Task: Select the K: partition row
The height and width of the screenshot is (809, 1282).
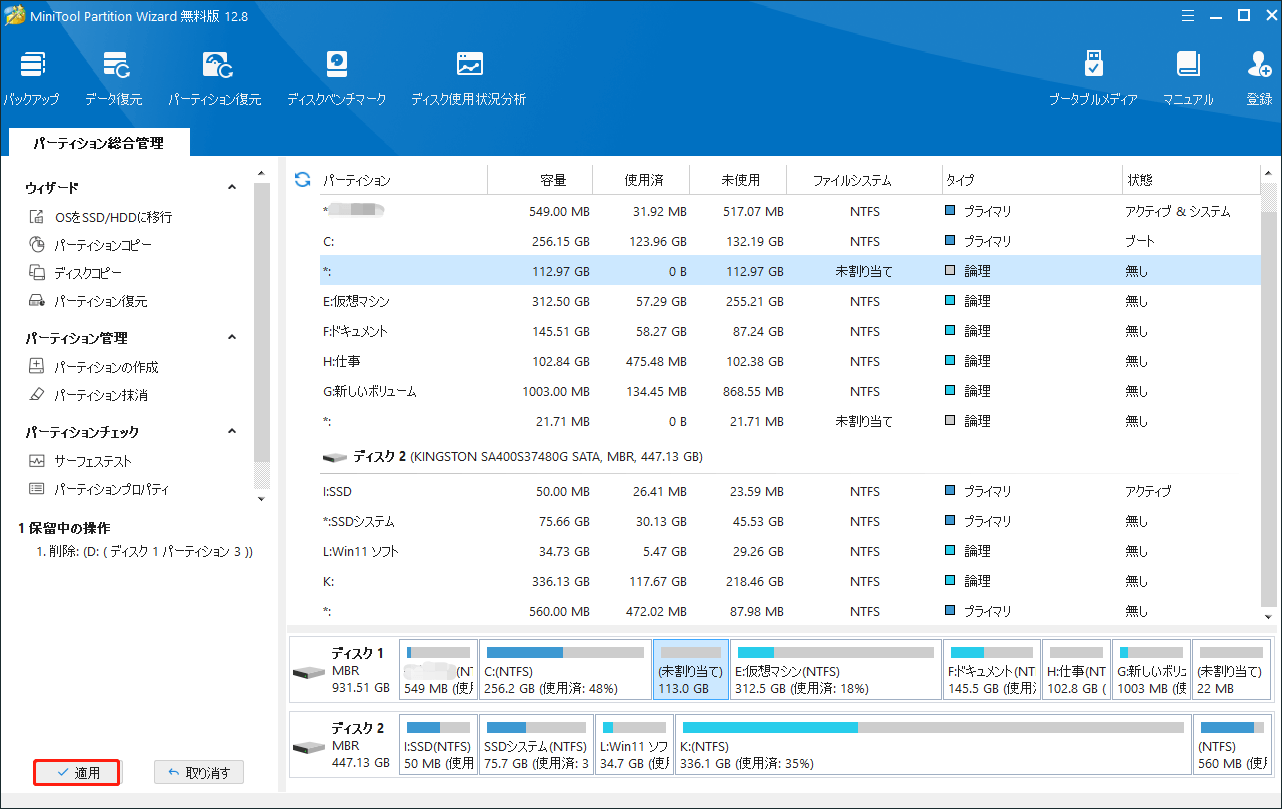Action: pyautogui.click(x=789, y=581)
